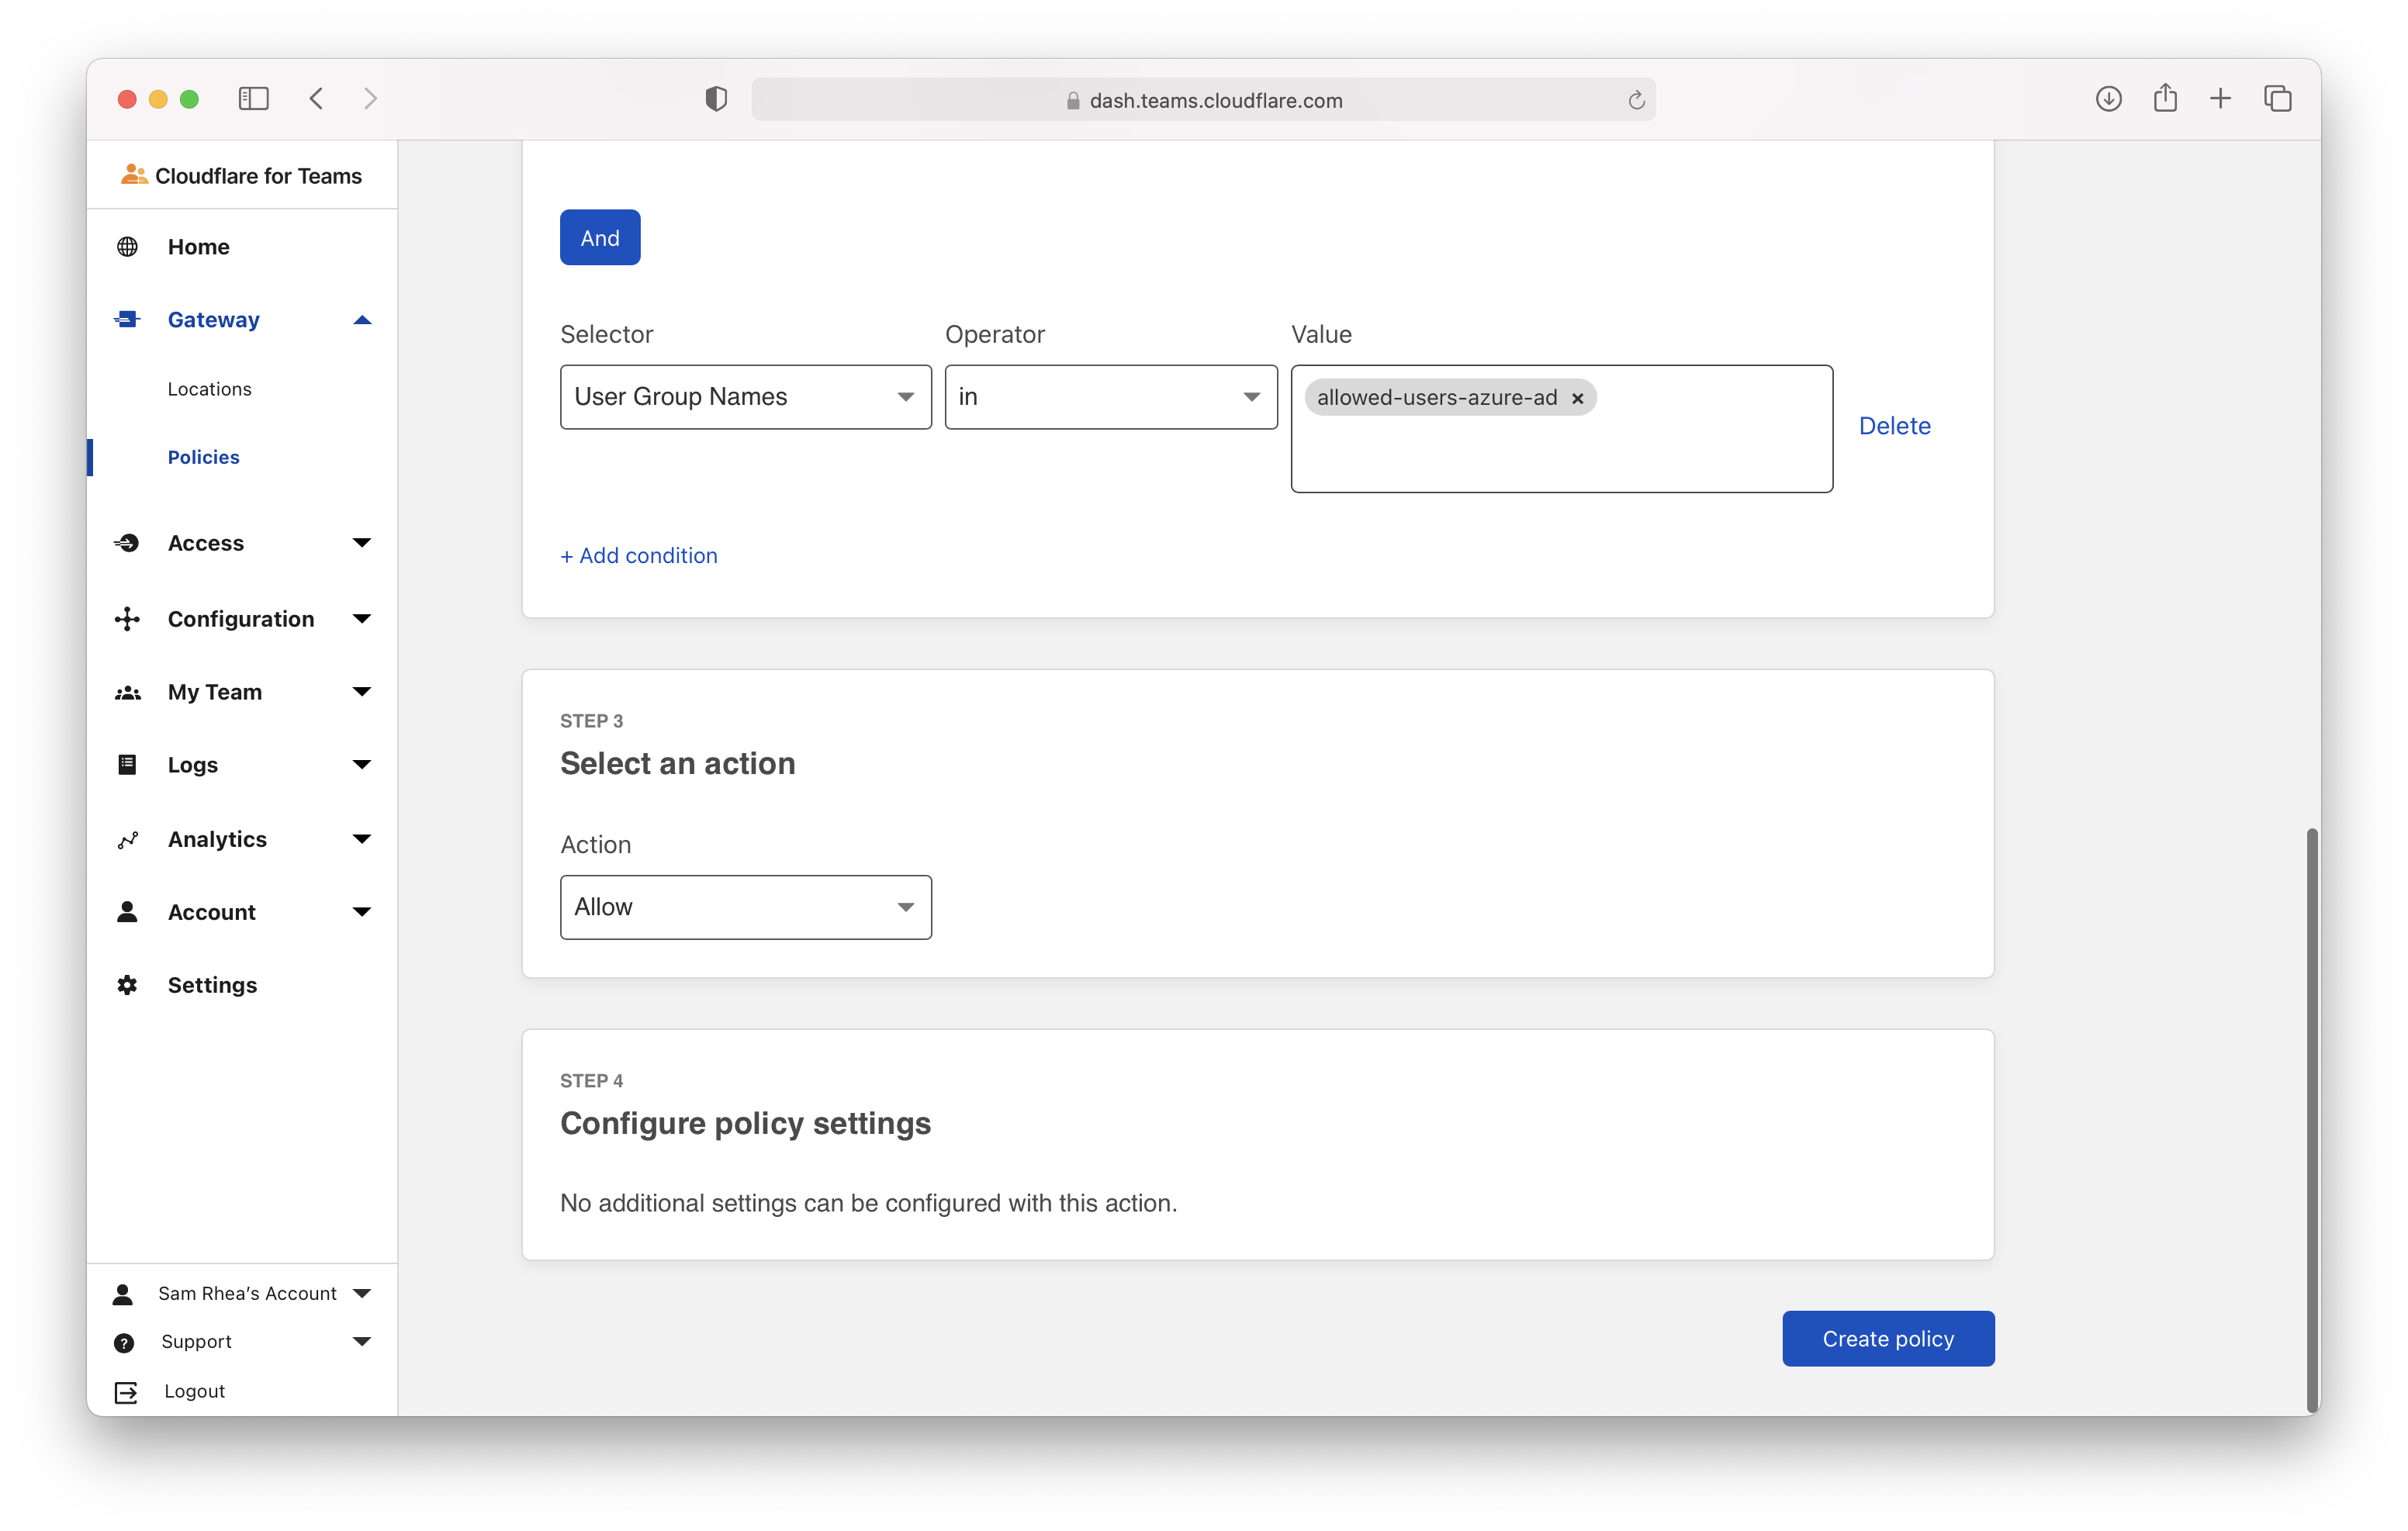Click the Logs document icon
Viewport: 2408px width, 1531px height.
click(x=127, y=765)
